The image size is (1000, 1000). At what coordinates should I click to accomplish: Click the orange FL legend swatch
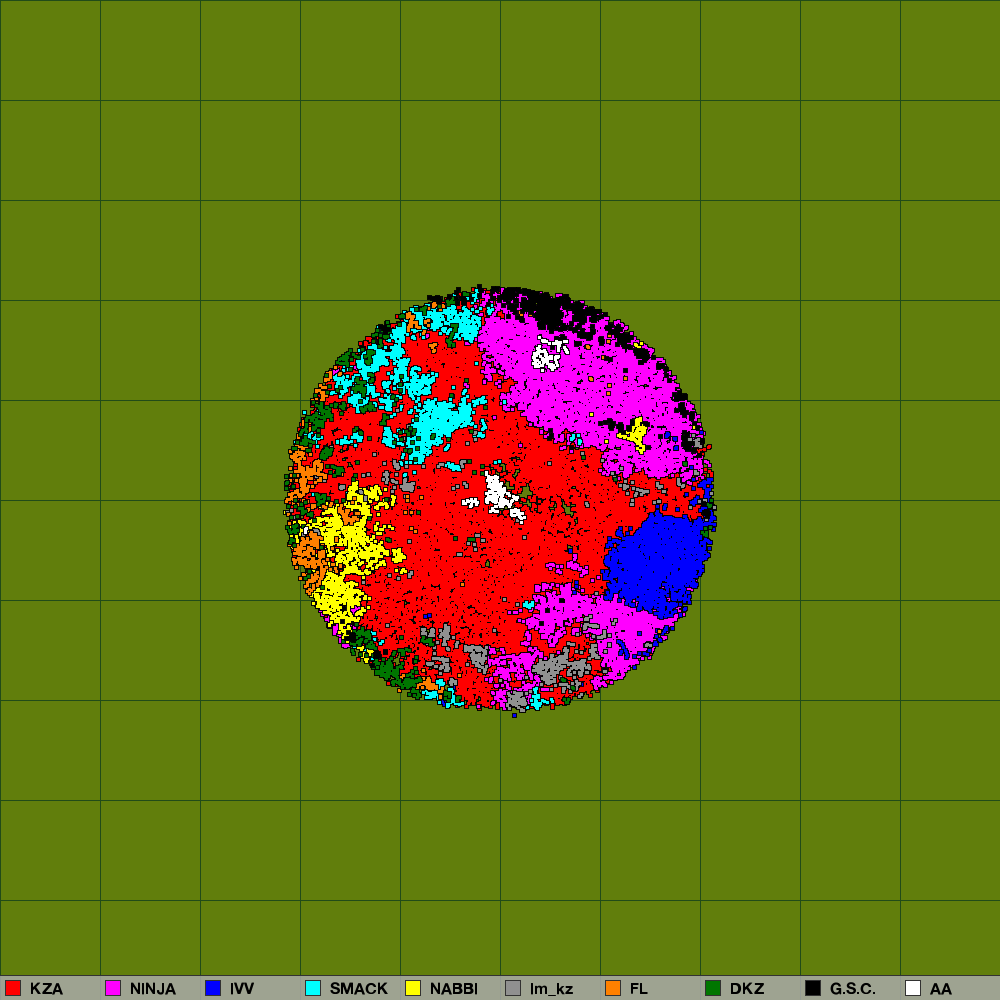[613, 988]
